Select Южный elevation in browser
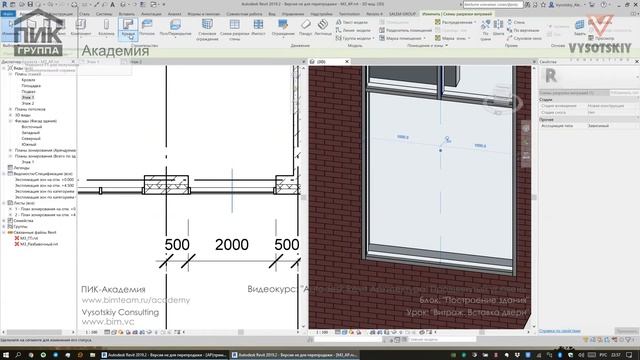Screen dimensions: 640x360 (x=29, y=144)
